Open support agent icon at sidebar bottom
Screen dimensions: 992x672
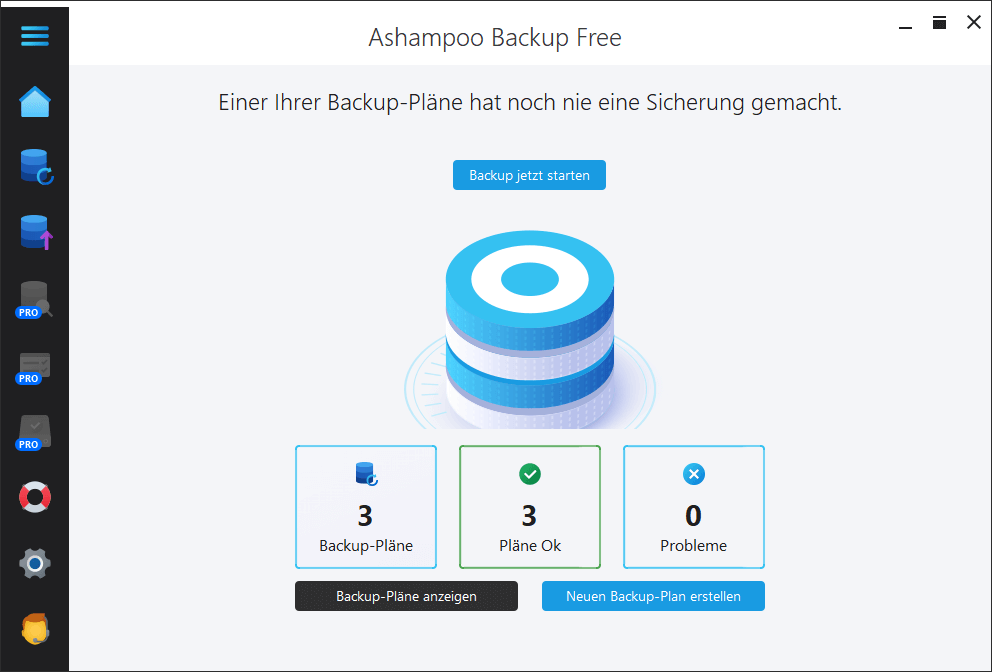coord(35,629)
